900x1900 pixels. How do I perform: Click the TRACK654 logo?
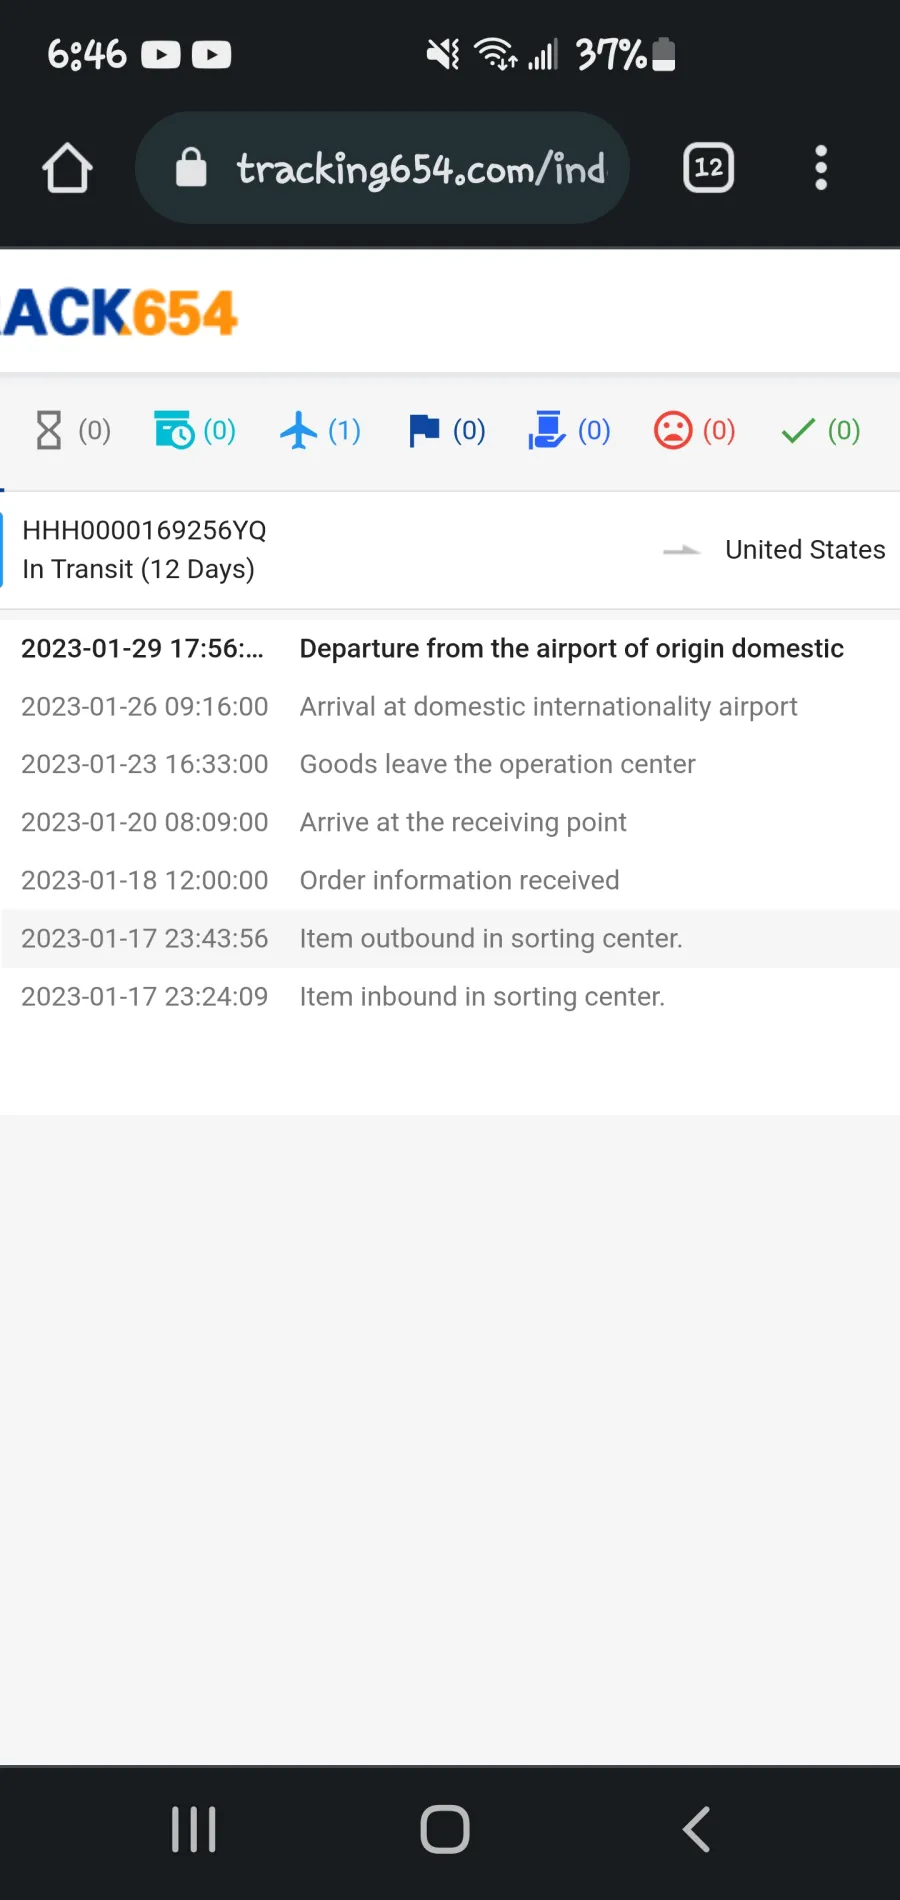tap(118, 313)
